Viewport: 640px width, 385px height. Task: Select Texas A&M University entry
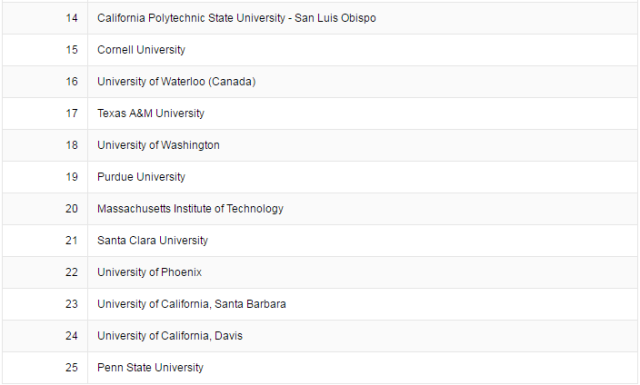tap(151, 113)
